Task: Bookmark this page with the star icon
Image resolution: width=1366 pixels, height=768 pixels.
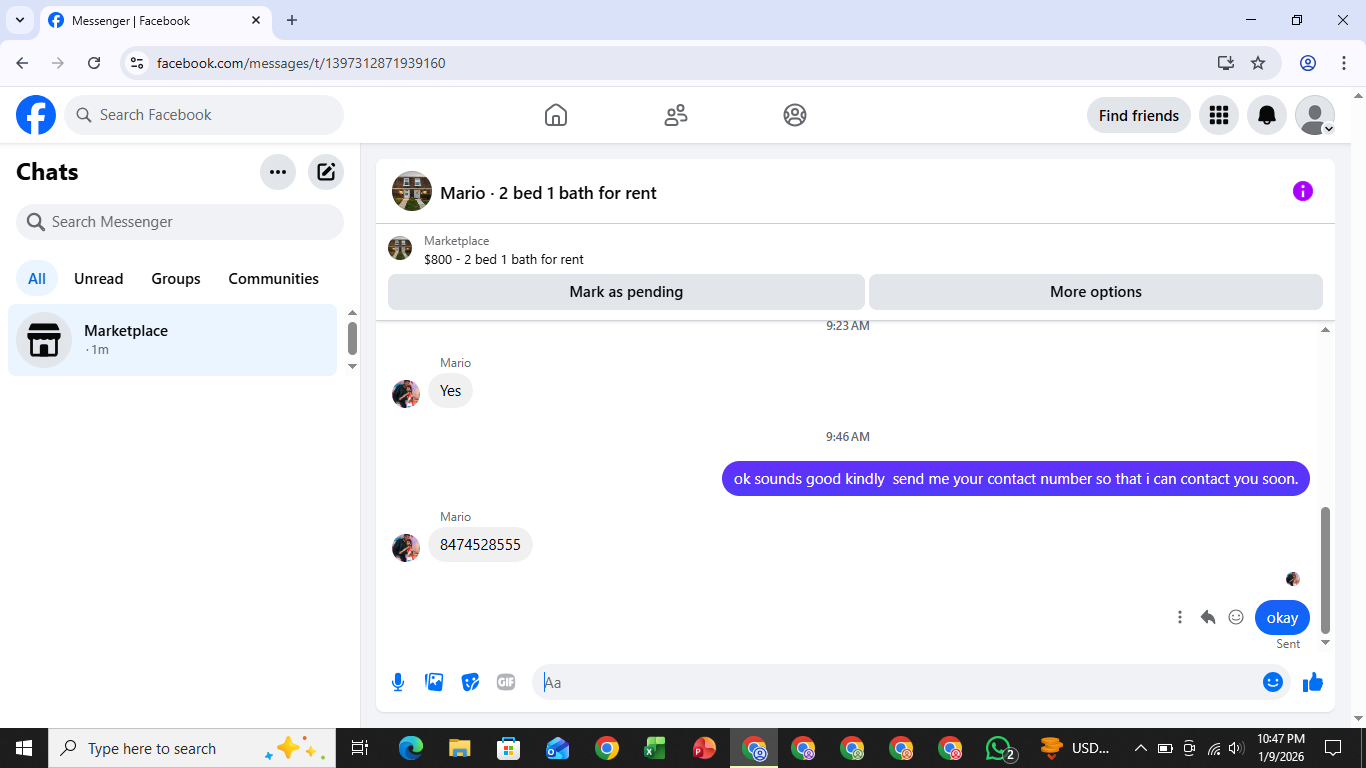Action: pyautogui.click(x=1258, y=63)
